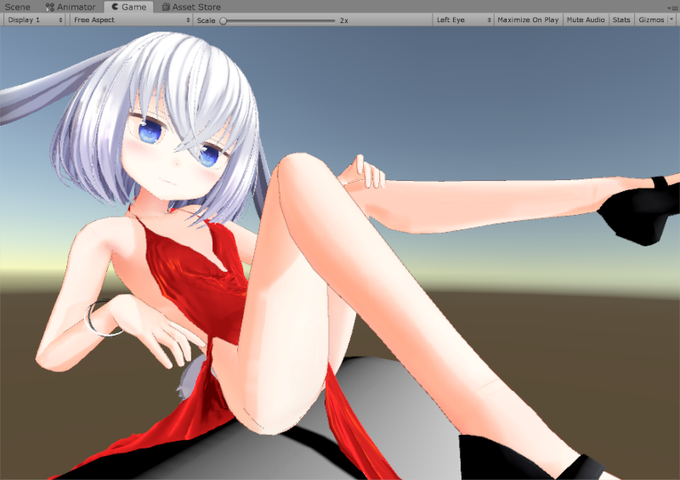The image size is (680, 480).
Task: Open the Free Aspect dropdown
Action: point(131,20)
